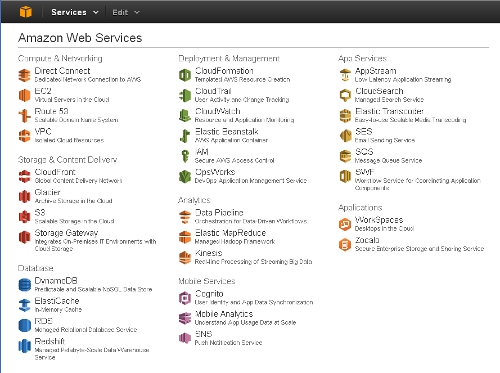This screenshot has width=500, height=373.
Task: Click the Route 53 icon
Action: [24, 116]
